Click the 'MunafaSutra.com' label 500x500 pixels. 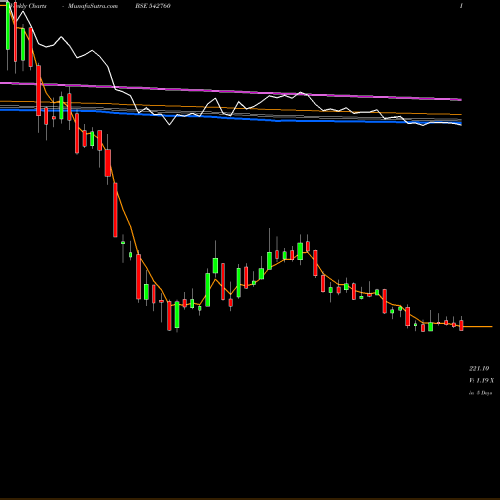coord(93,6)
